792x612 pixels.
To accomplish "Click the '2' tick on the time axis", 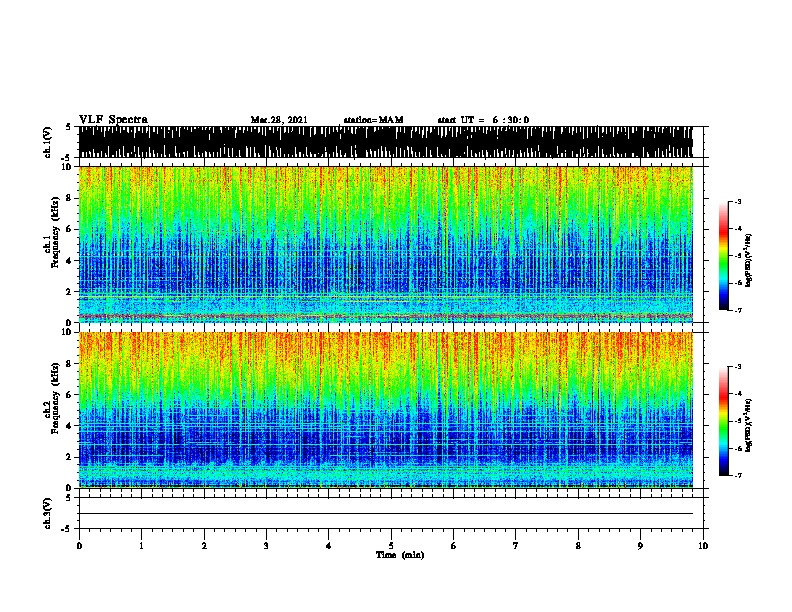I will [x=204, y=546].
